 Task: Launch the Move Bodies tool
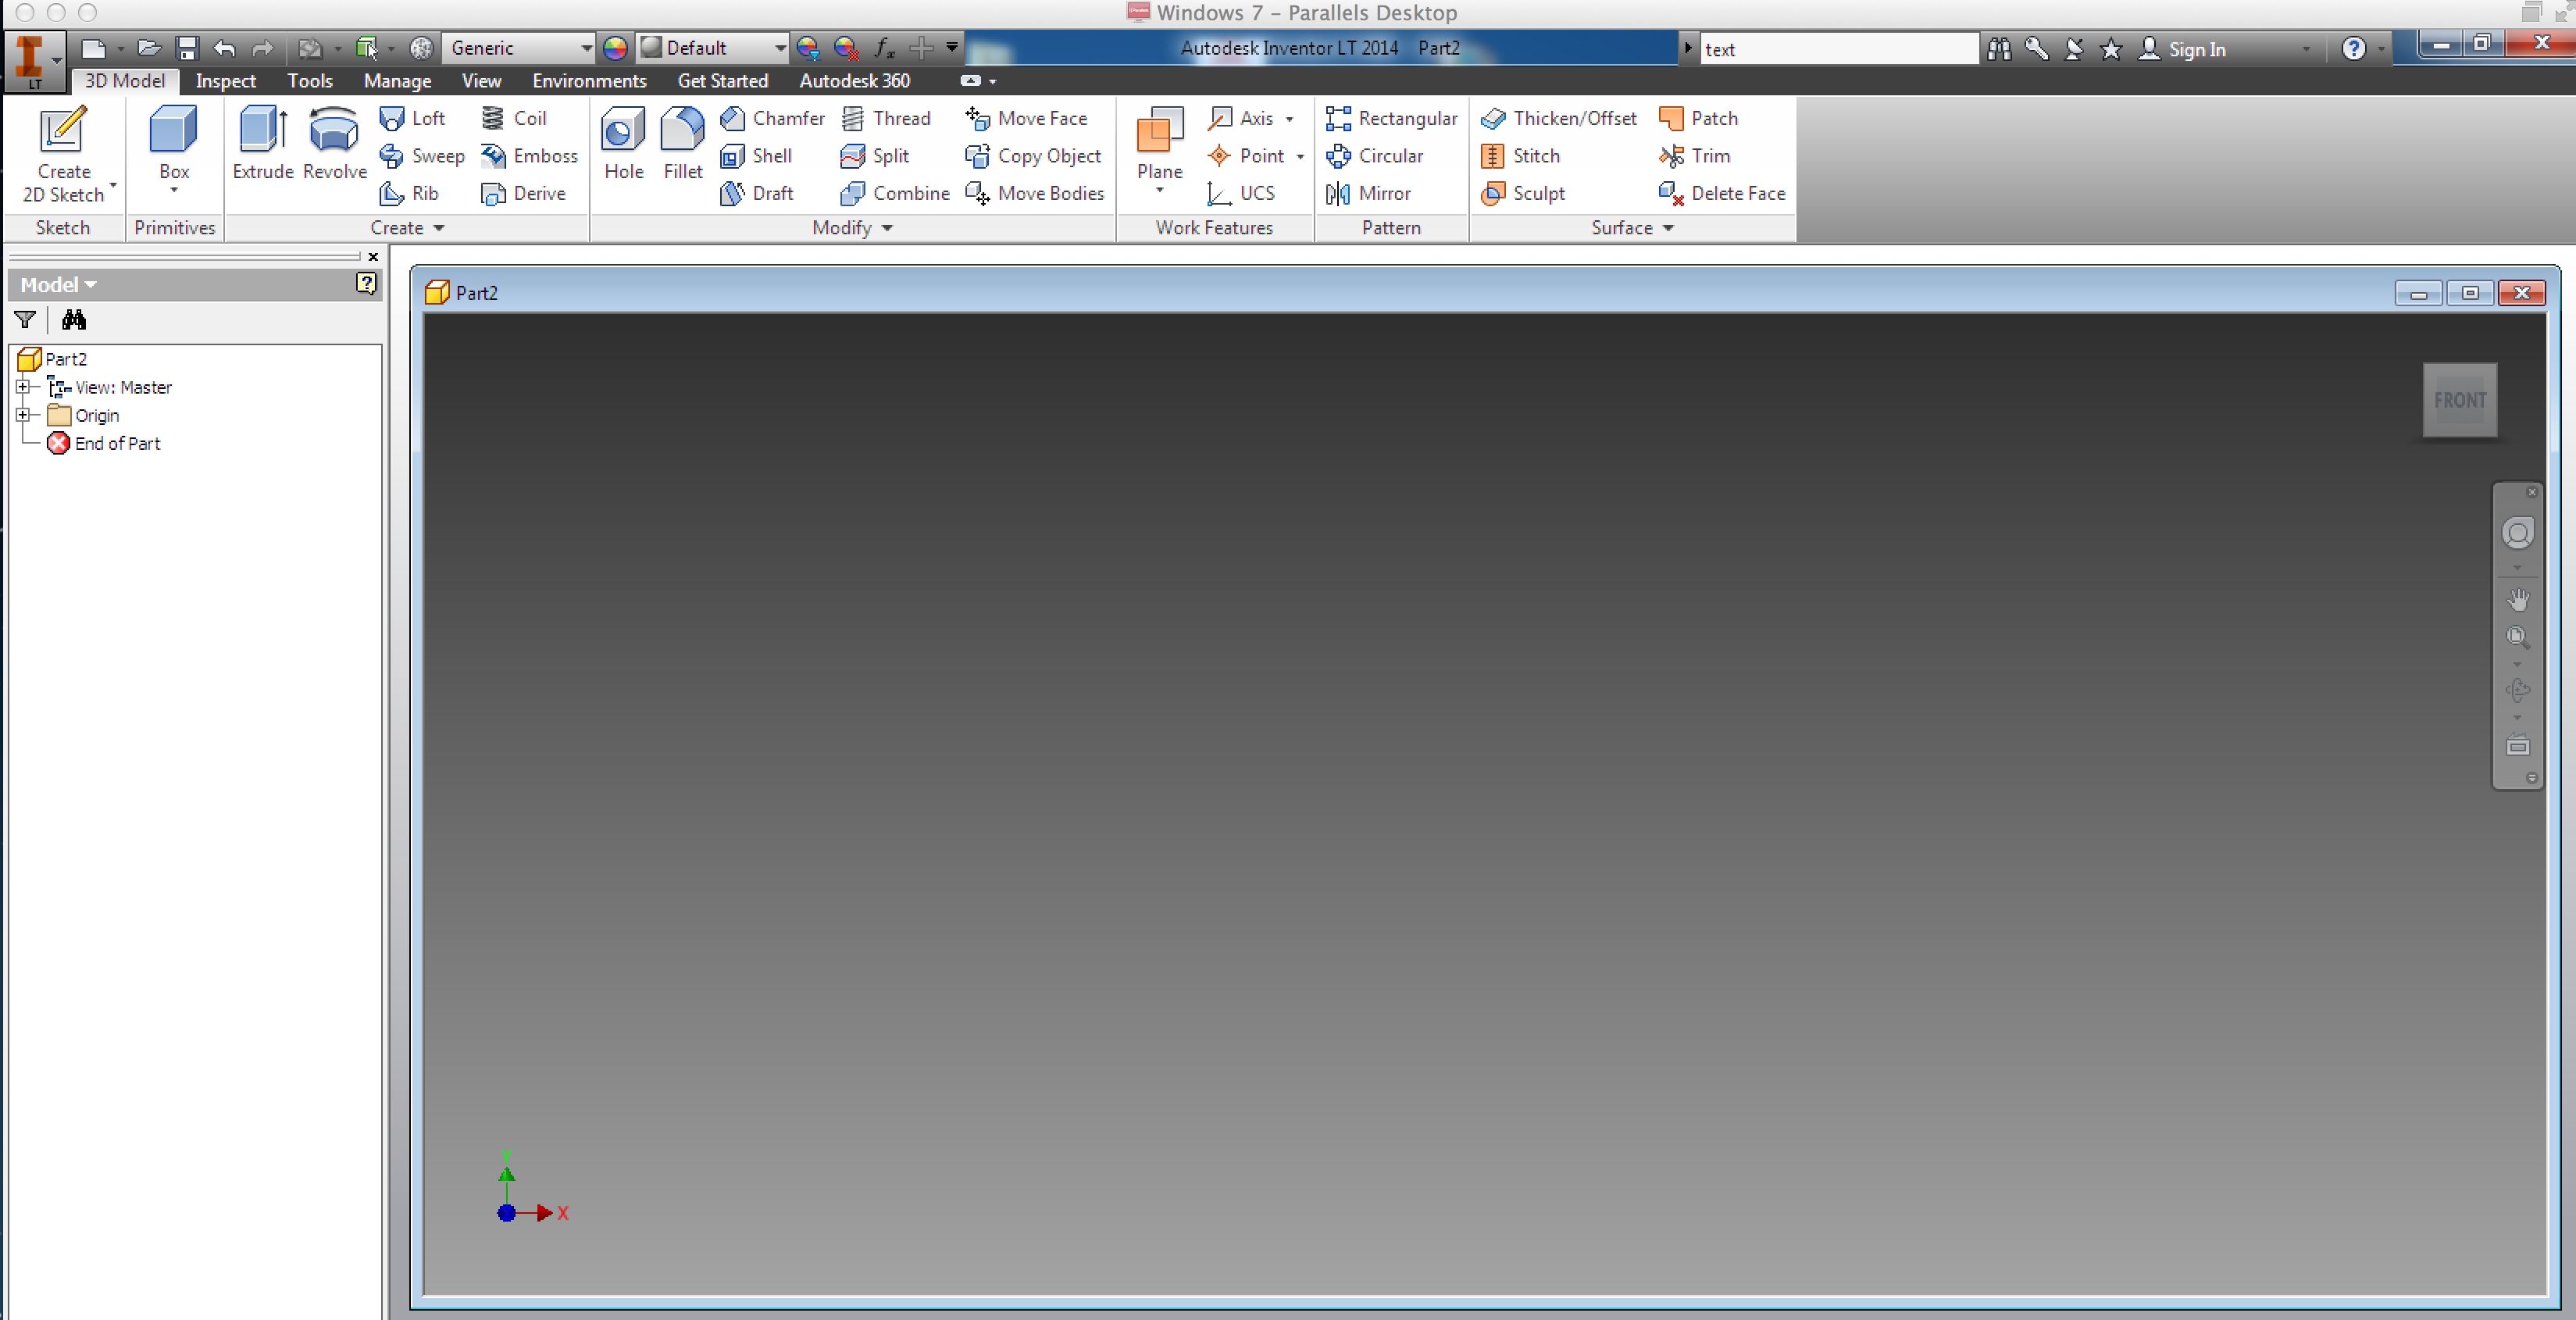1035,193
